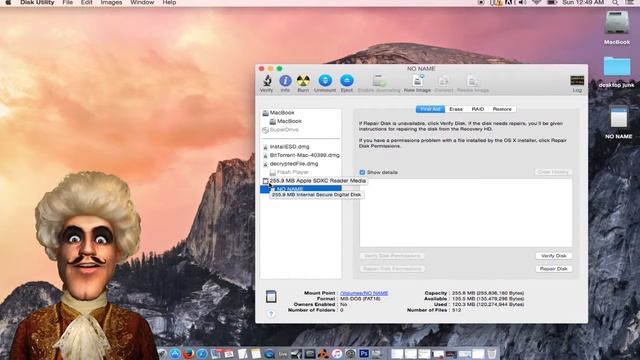Open the Restore tab
This screenshot has height=360, width=640.
click(x=502, y=109)
